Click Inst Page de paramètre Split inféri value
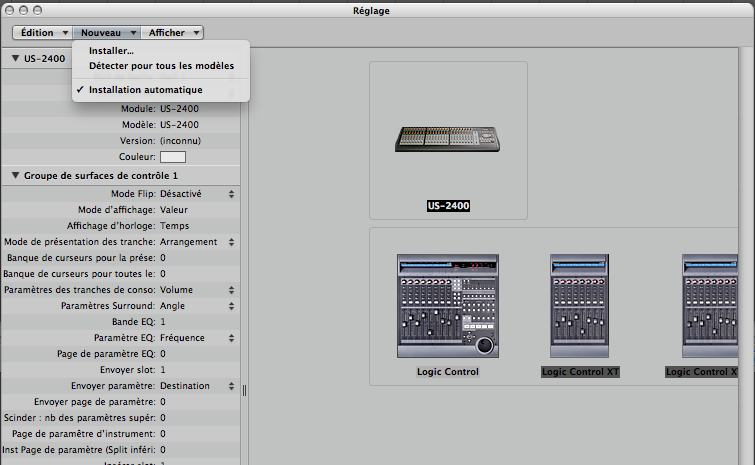Image resolution: width=755 pixels, height=465 pixels. [x=163, y=450]
